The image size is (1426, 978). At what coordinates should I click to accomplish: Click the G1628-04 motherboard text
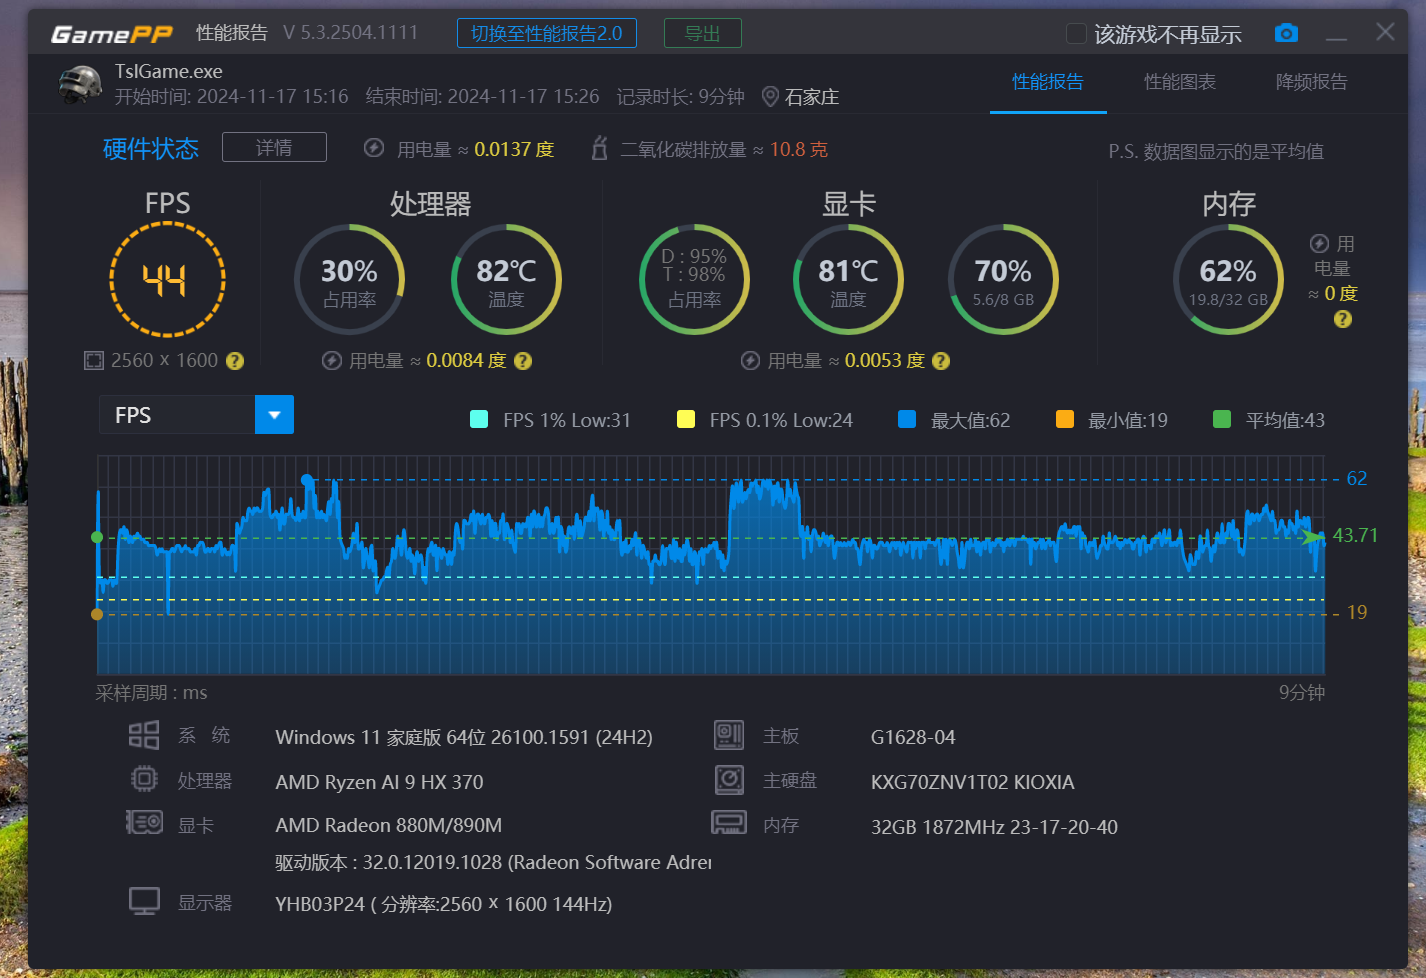click(x=913, y=737)
